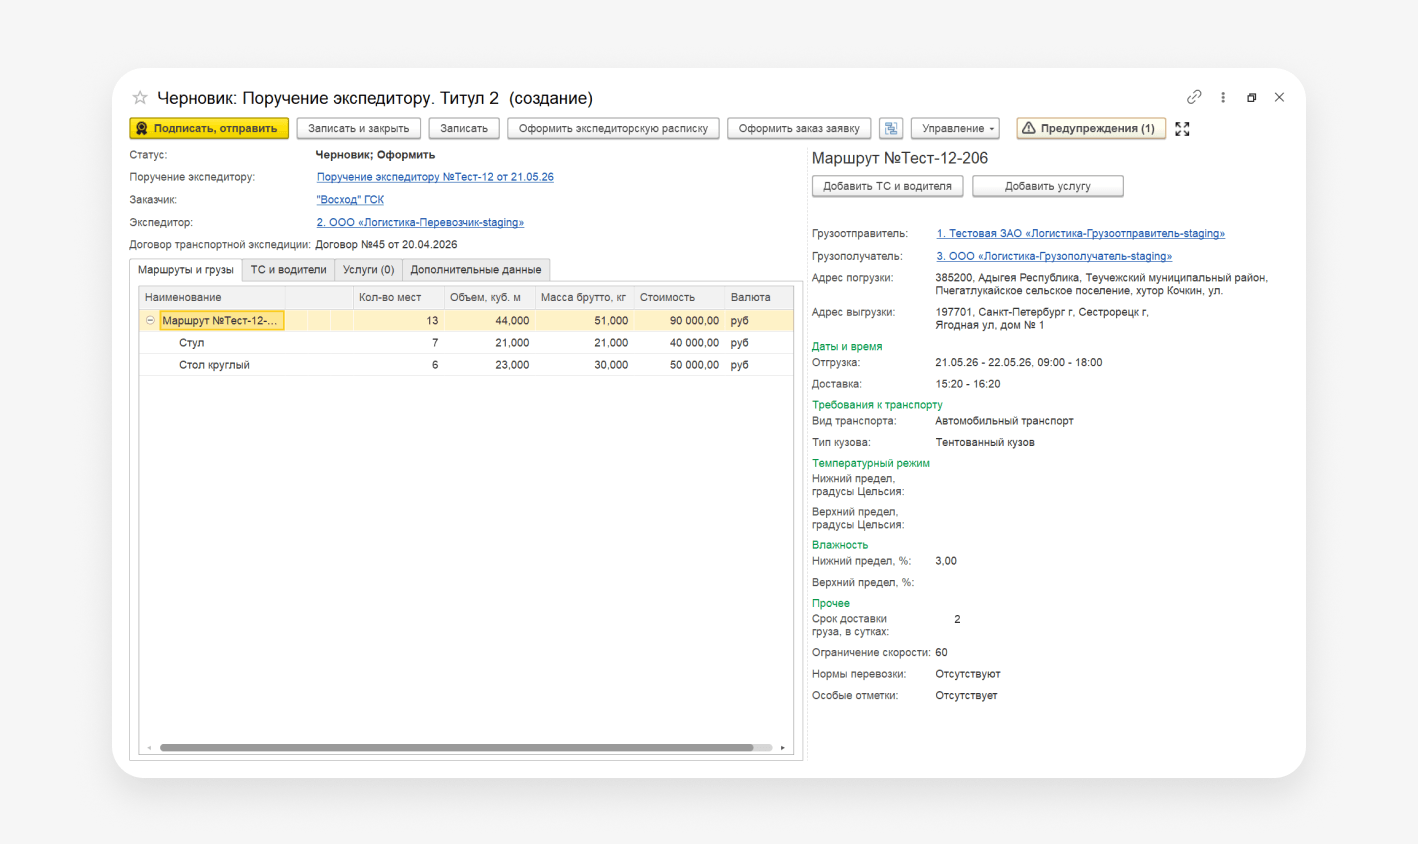Restore the window with the overlapping squares icon
Screen dimensions: 1418x844
click(1251, 97)
